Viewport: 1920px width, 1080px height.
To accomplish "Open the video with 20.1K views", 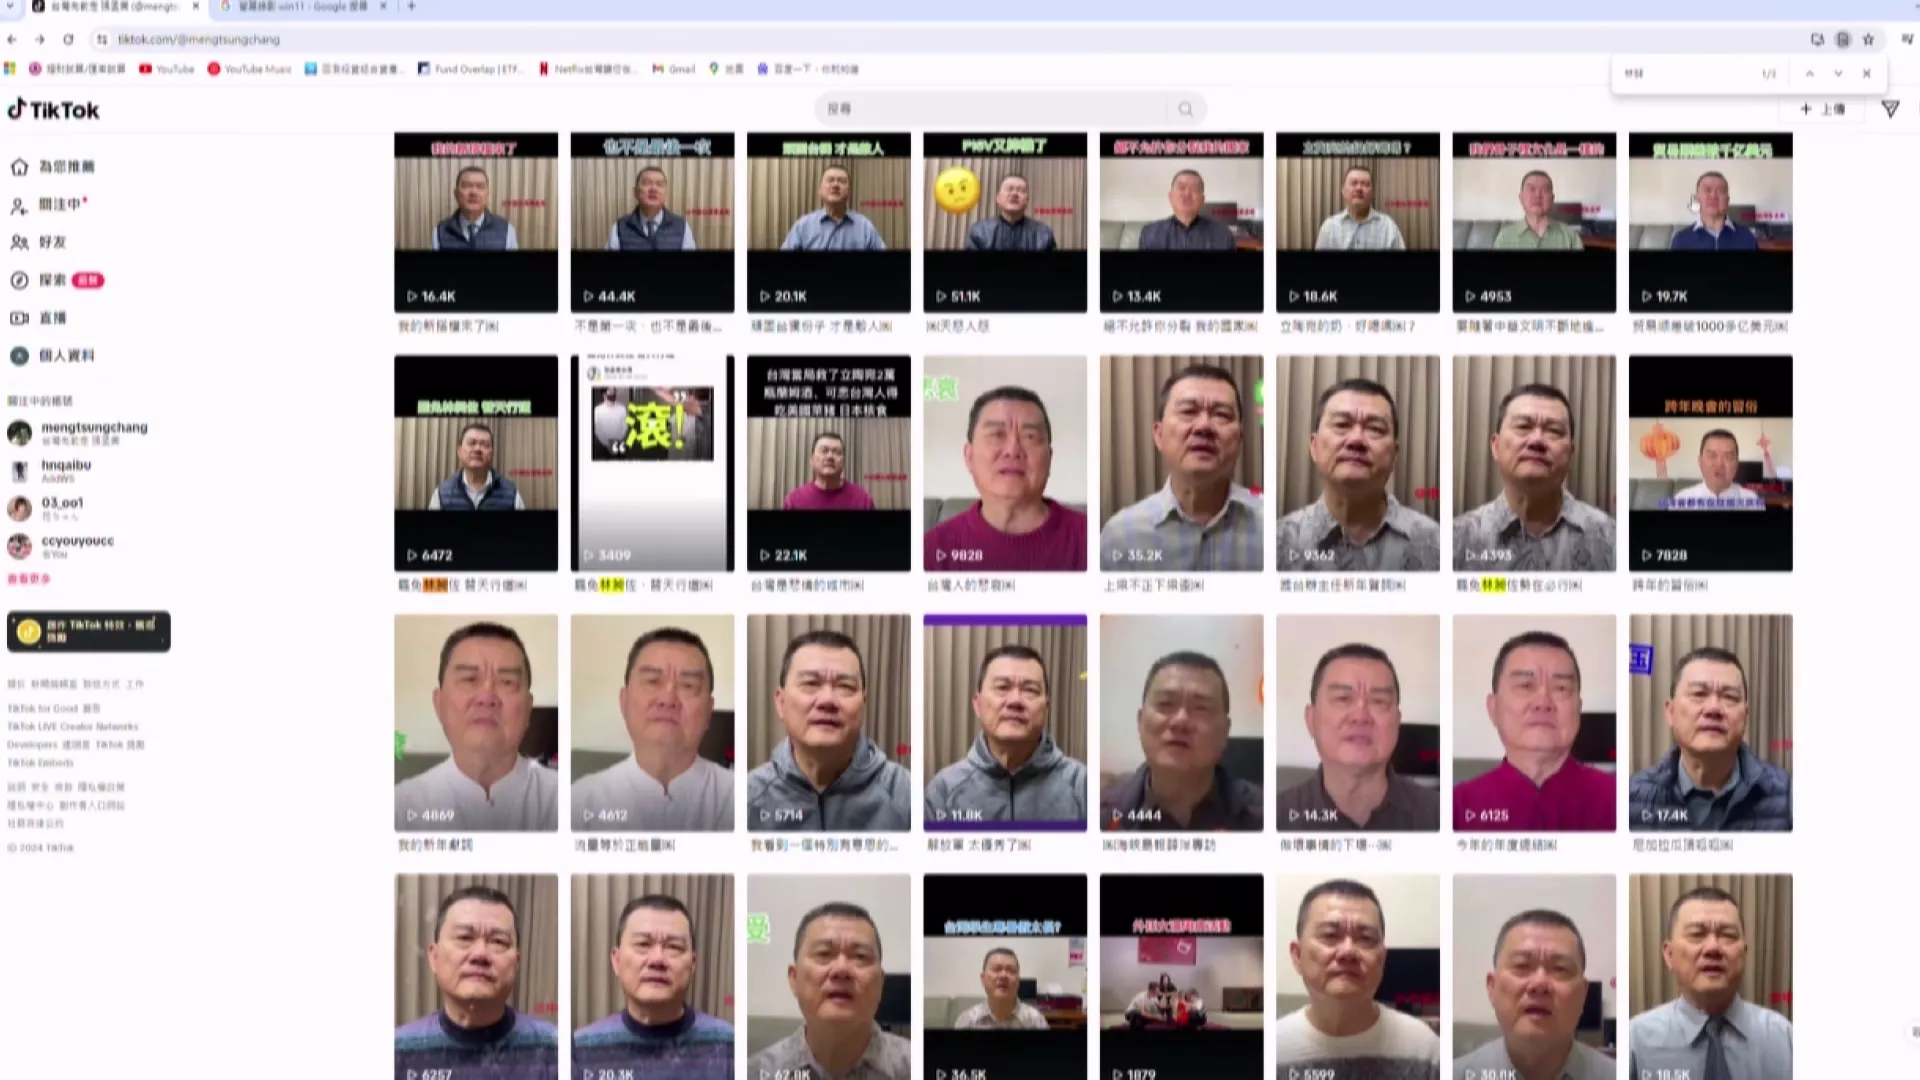I will tap(829, 222).
